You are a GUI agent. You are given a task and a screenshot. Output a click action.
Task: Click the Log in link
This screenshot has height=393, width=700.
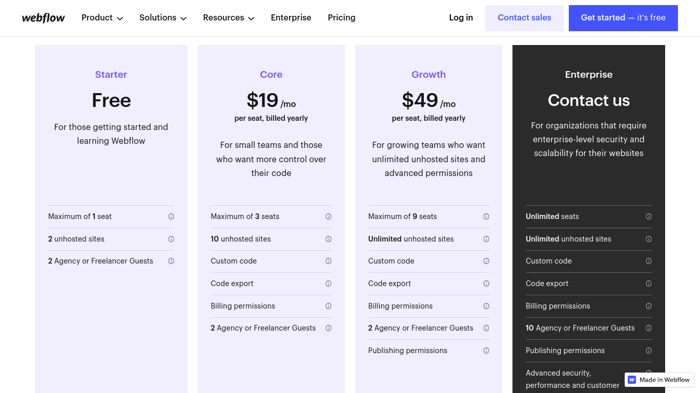point(461,18)
